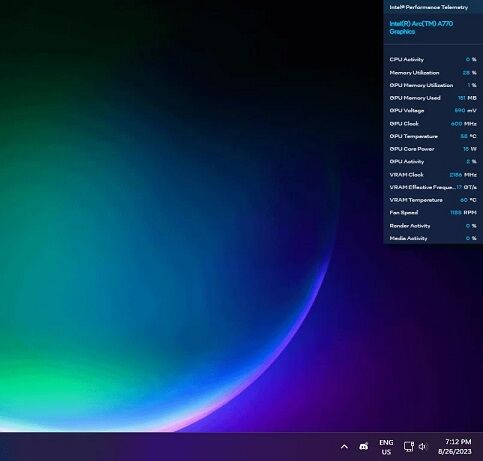Viewport: 483px width, 461px height.
Task: Select the VRAM Temperature row
Action: tap(433, 200)
